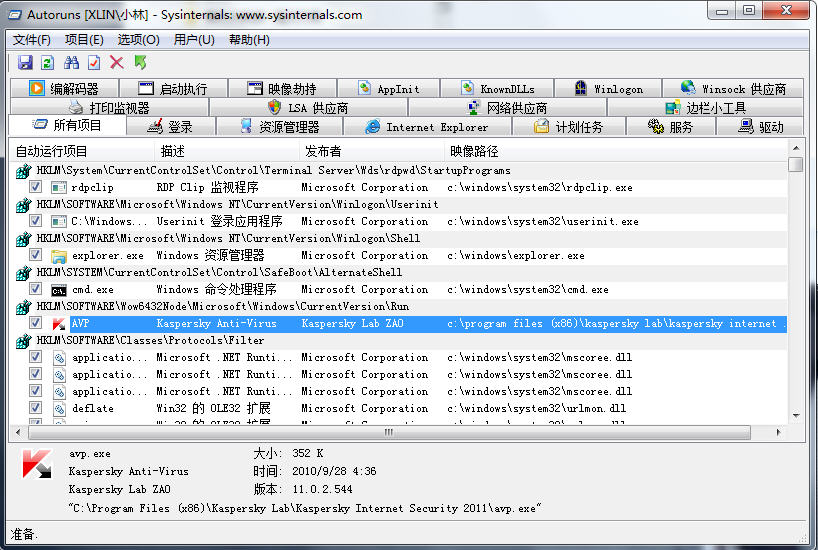Switch to the 编解码器 tab
The image size is (818, 550).
[64, 88]
